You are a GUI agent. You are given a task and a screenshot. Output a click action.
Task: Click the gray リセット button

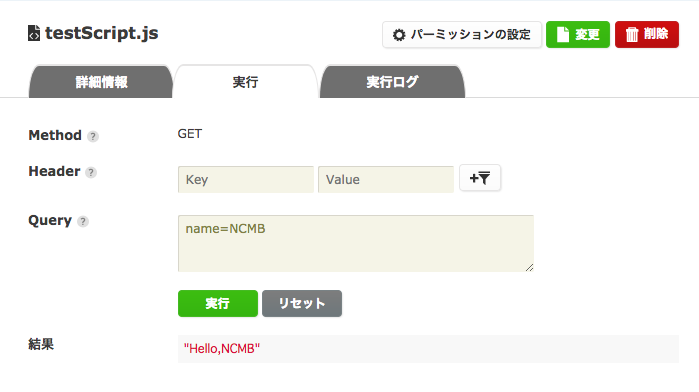pos(302,303)
